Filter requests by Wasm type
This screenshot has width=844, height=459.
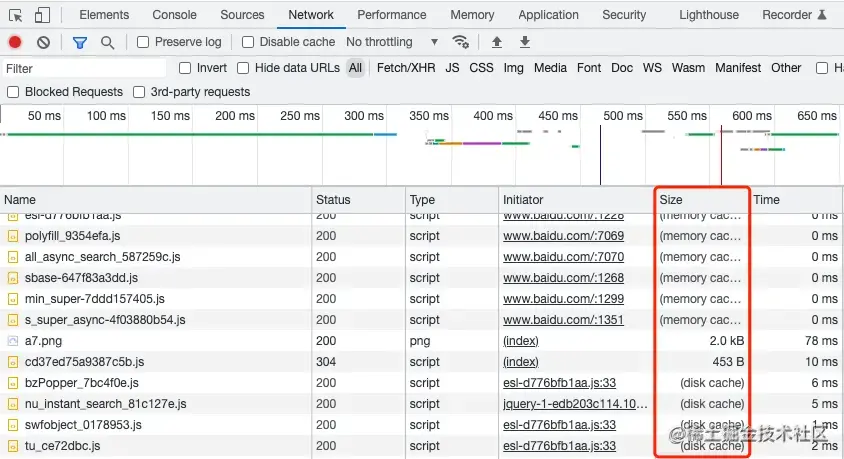coord(688,68)
